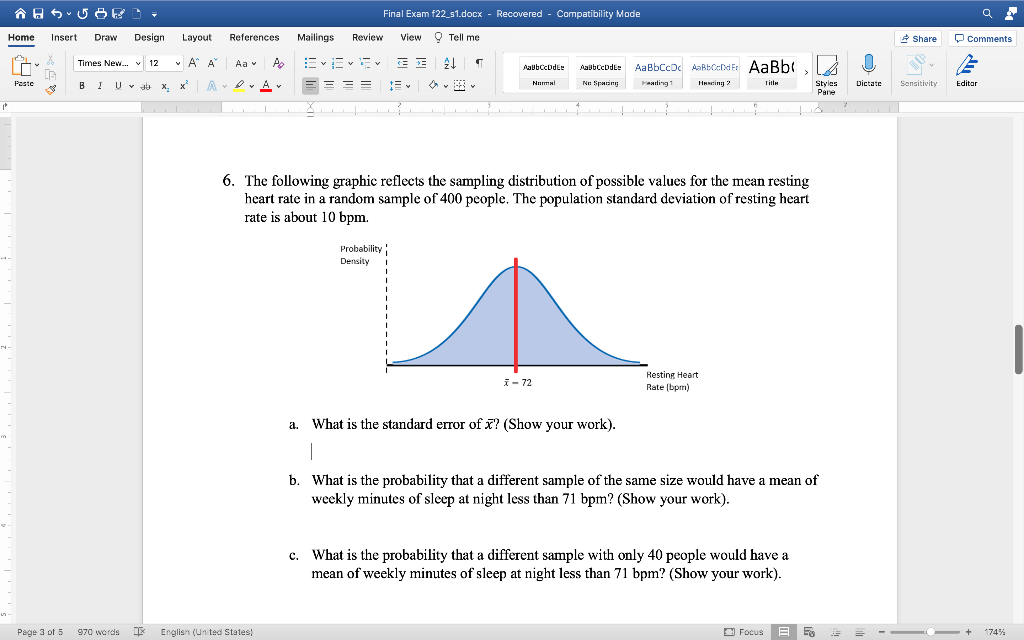
Task: Toggle bold formatting
Action: (x=82, y=86)
